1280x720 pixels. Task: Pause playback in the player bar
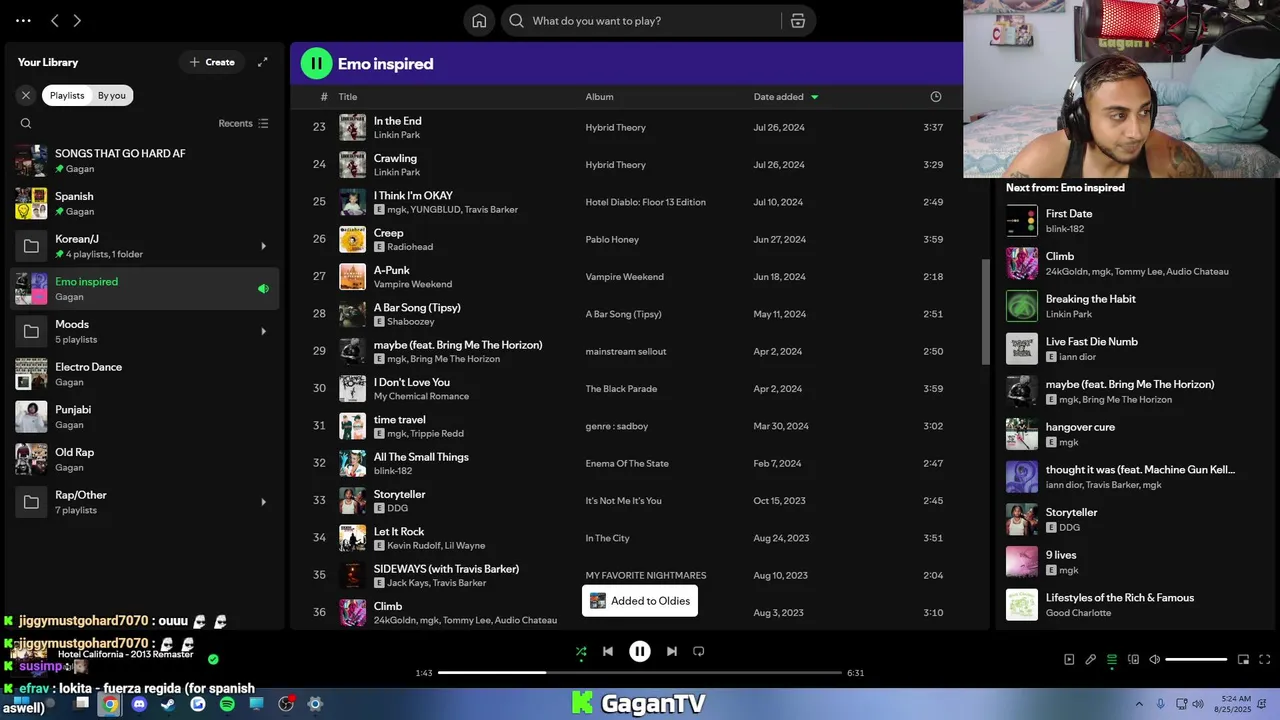[x=640, y=651]
